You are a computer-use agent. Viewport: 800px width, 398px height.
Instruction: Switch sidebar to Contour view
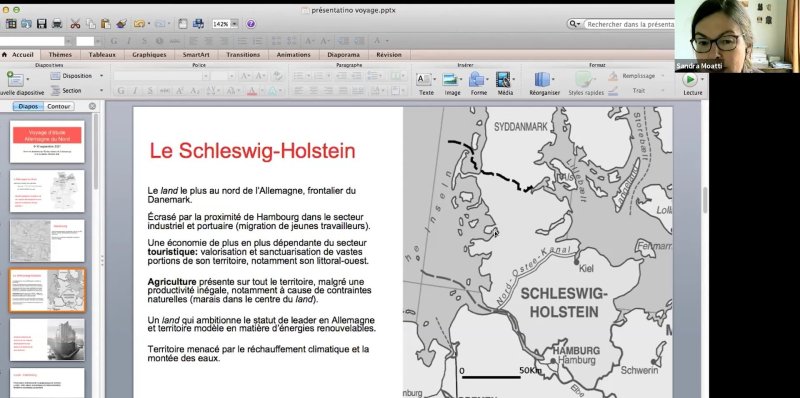pyautogui.click(x=59, y=106)
